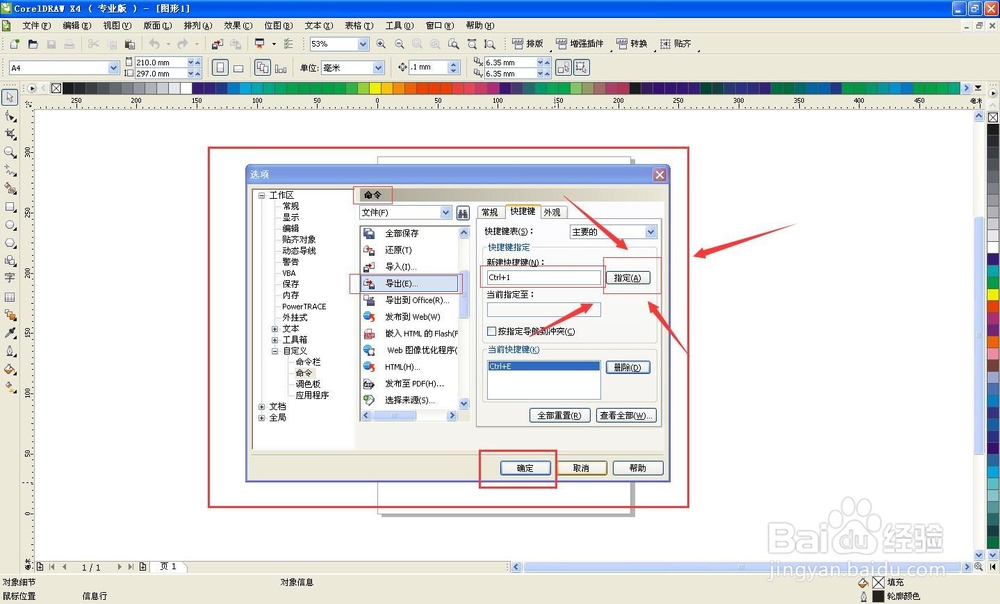Viewport: 1000px width, 604px height.
Task: Open the 效果(C) menu
Action: click(x=238, y=26)
